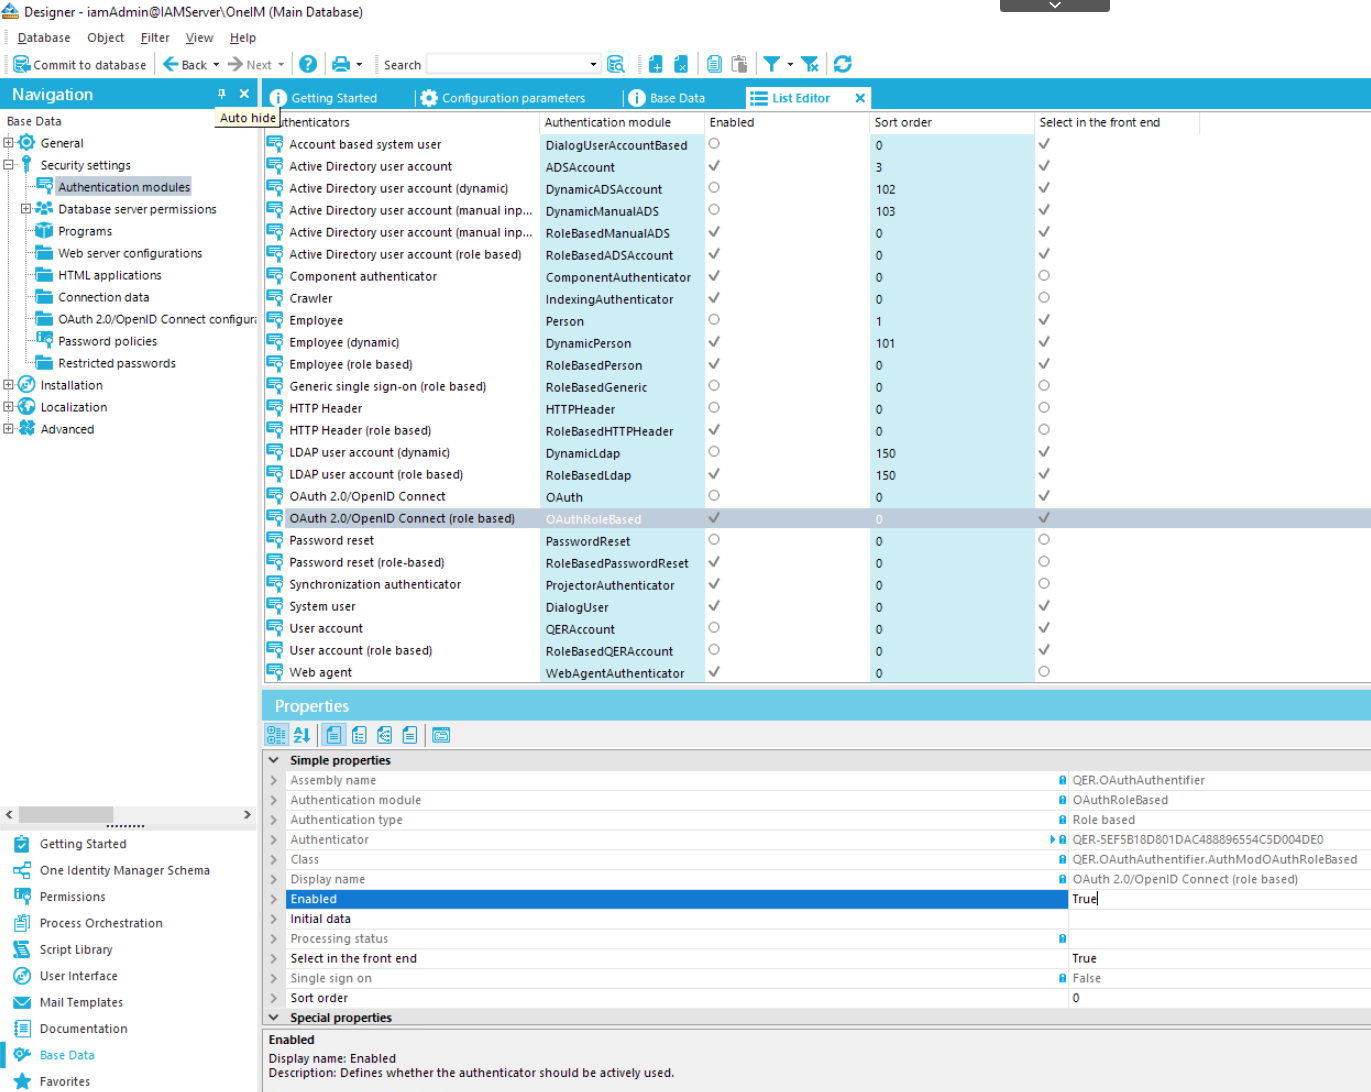Collapse the Simple properties section
The image size is (1371, 1092).
[273, 760]
